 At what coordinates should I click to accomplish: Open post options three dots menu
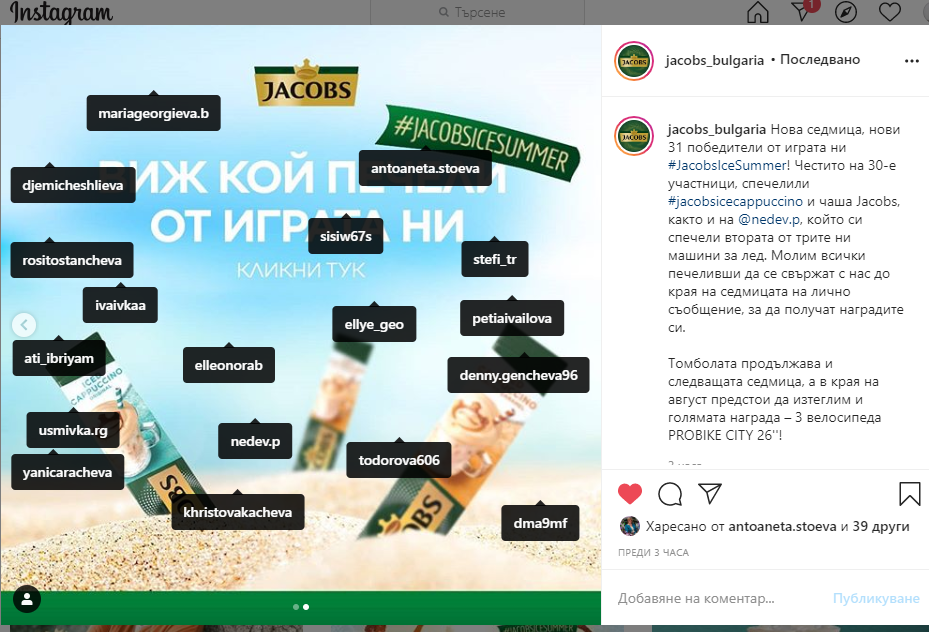tap(912, 61)
